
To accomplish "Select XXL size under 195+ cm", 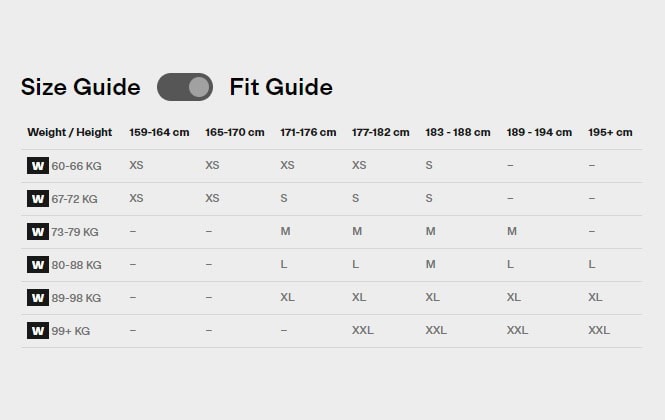I will [x=599, y=330].
